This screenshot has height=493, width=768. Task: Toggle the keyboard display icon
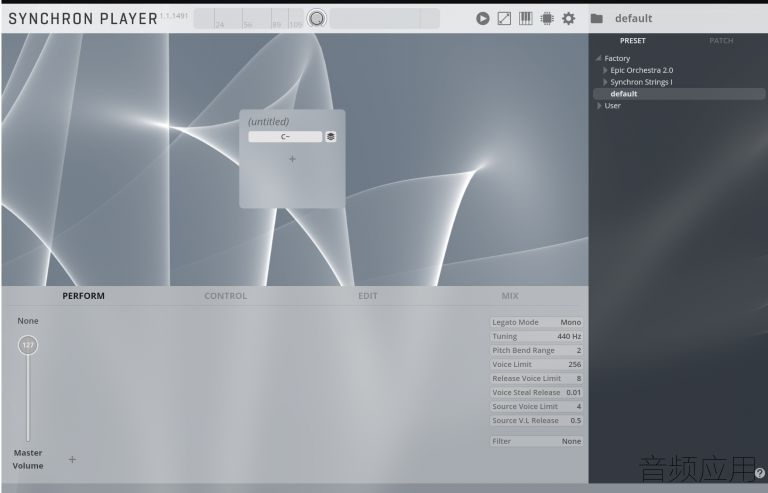click(x=526, y=19)
